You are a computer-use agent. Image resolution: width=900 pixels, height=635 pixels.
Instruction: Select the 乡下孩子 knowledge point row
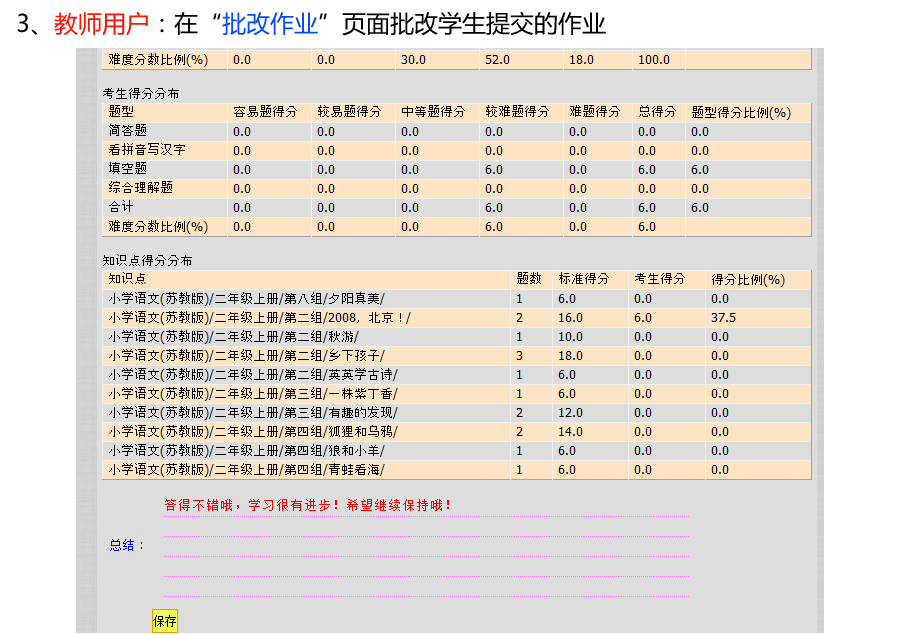tap(246, 356)
